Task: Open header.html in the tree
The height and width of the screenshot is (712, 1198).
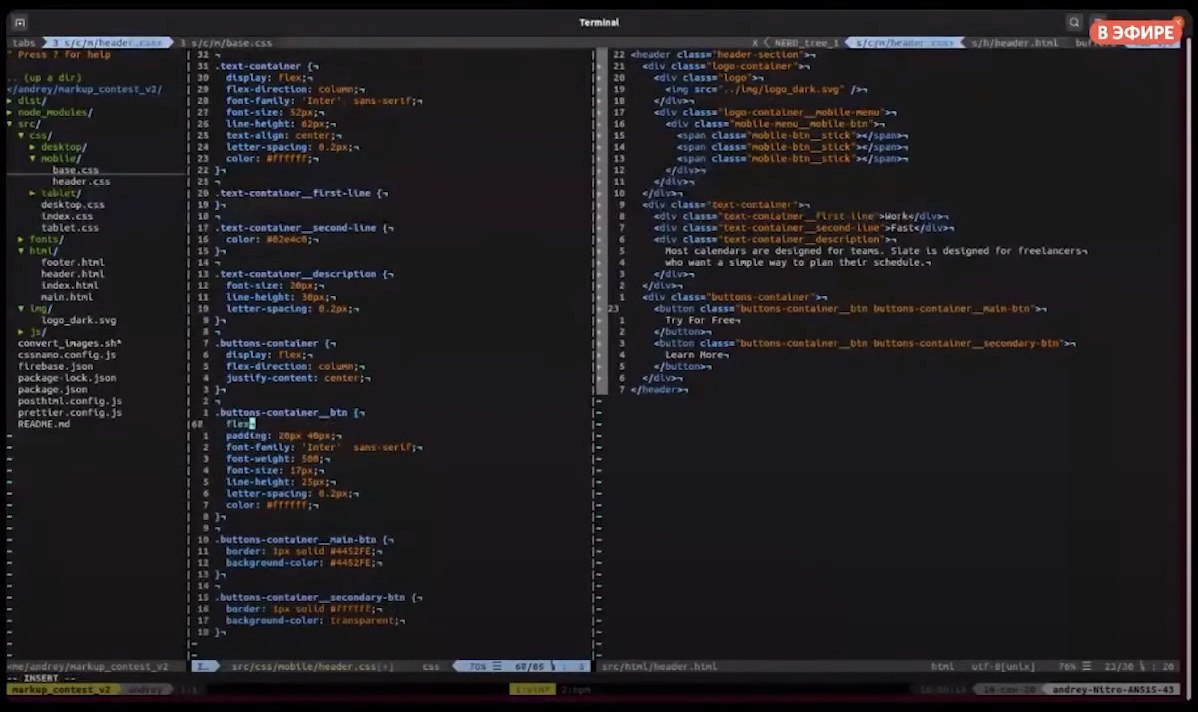Action: tap(73, 273)
